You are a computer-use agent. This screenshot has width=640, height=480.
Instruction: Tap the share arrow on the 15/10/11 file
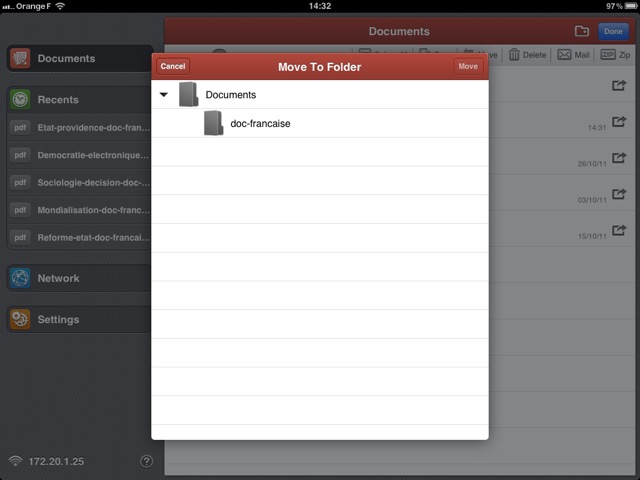619,229
